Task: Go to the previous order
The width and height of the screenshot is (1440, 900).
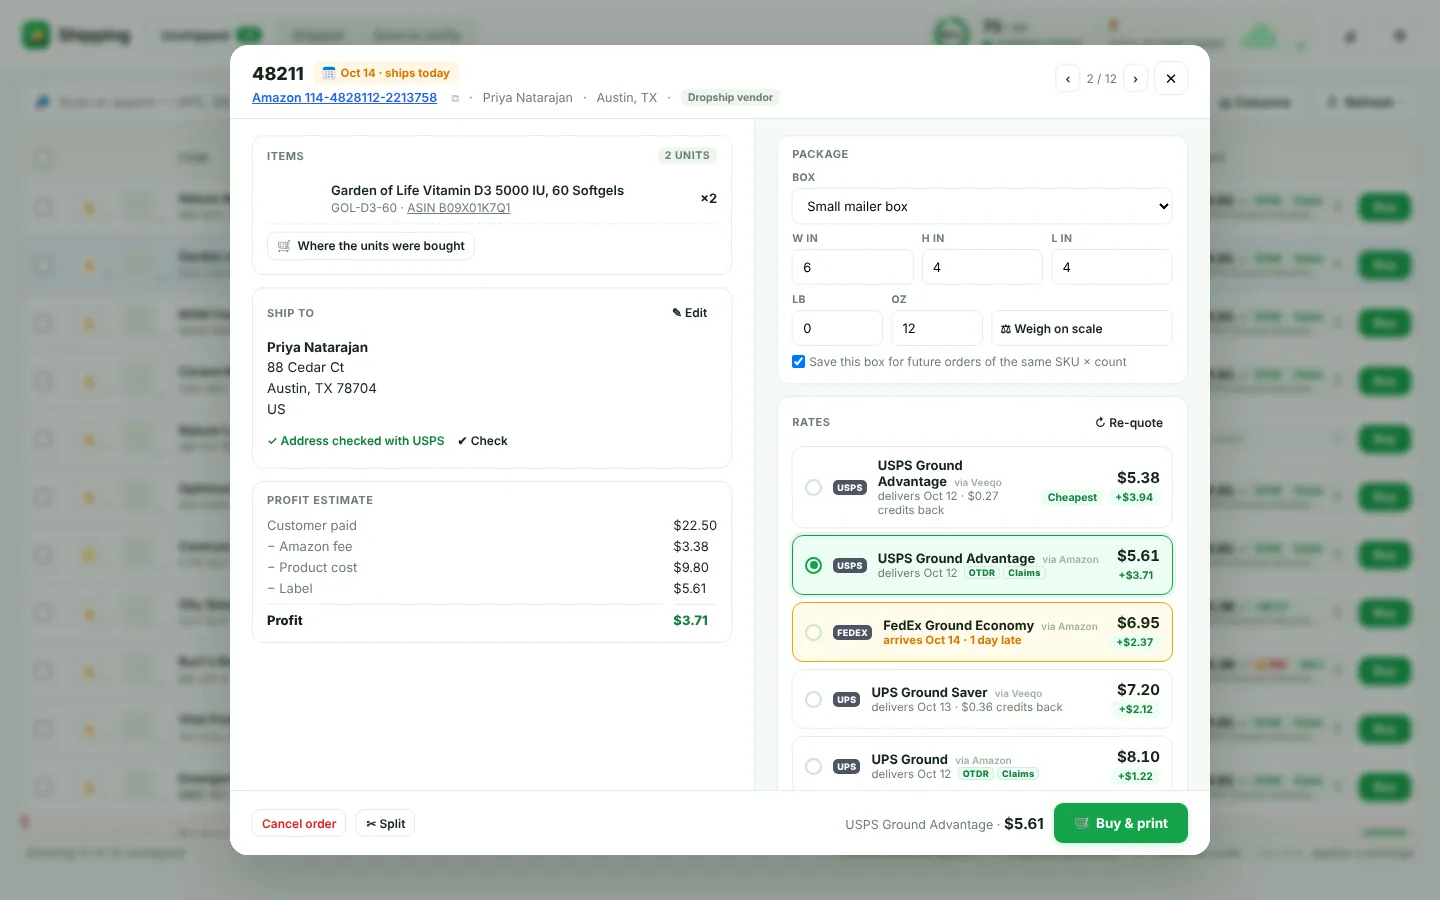Action: click(x=1067, y=79)
